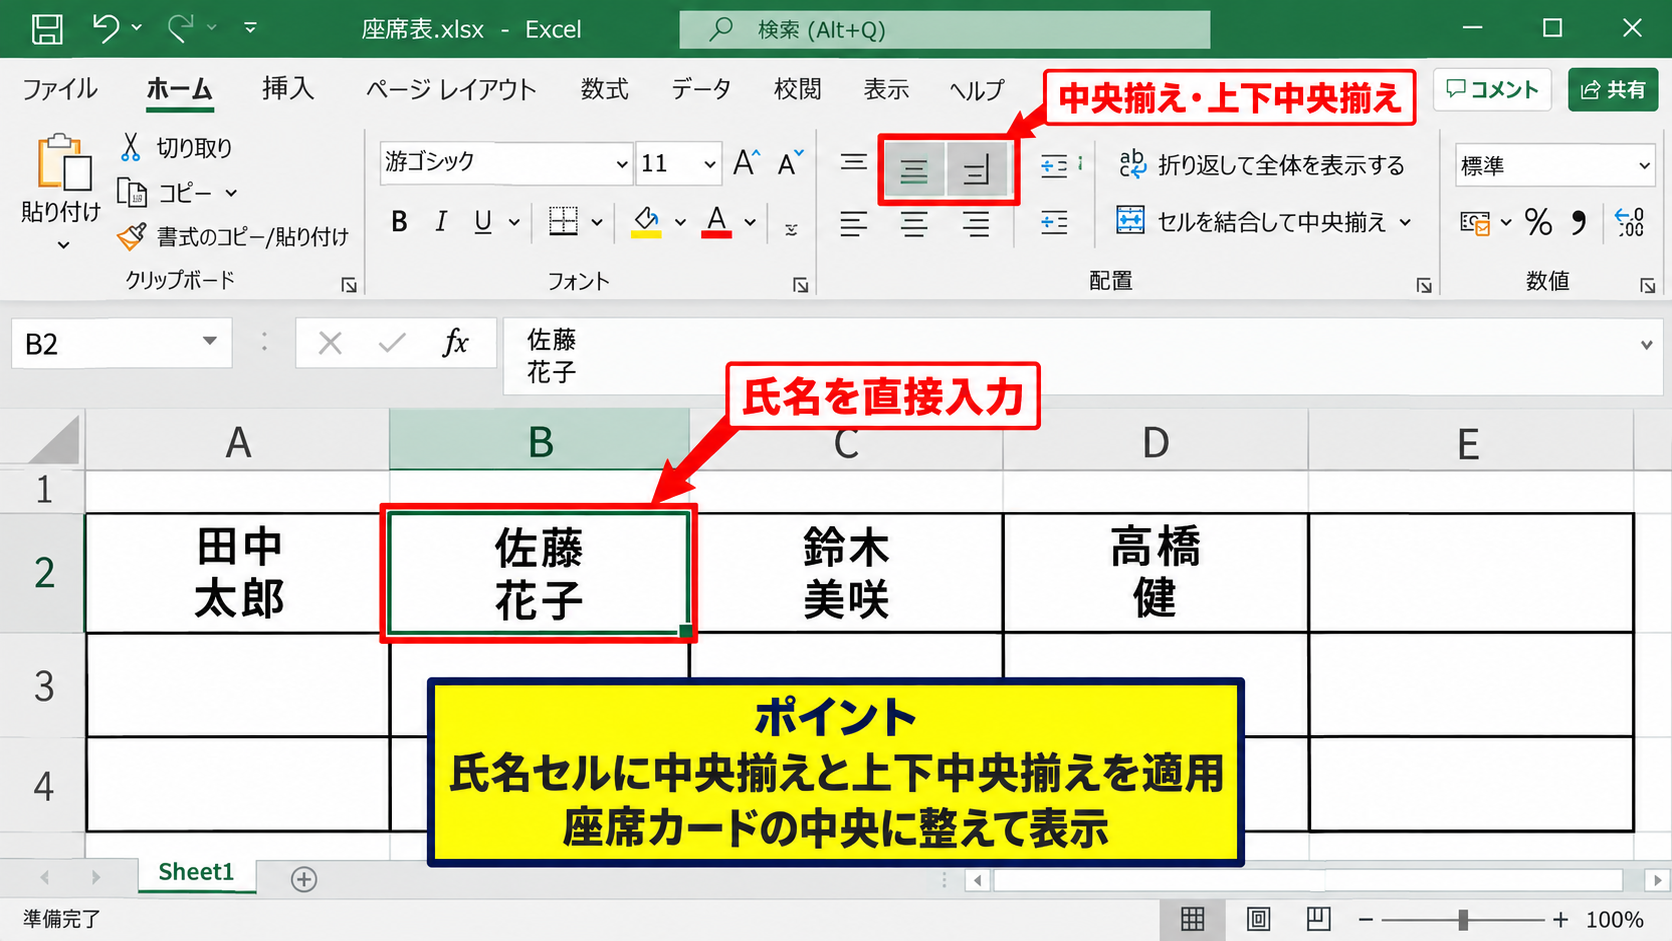This screenshot has width=1672, height=941.
Task: Click the search box 検索 (Alt+Q)
Action: (944, 29)
